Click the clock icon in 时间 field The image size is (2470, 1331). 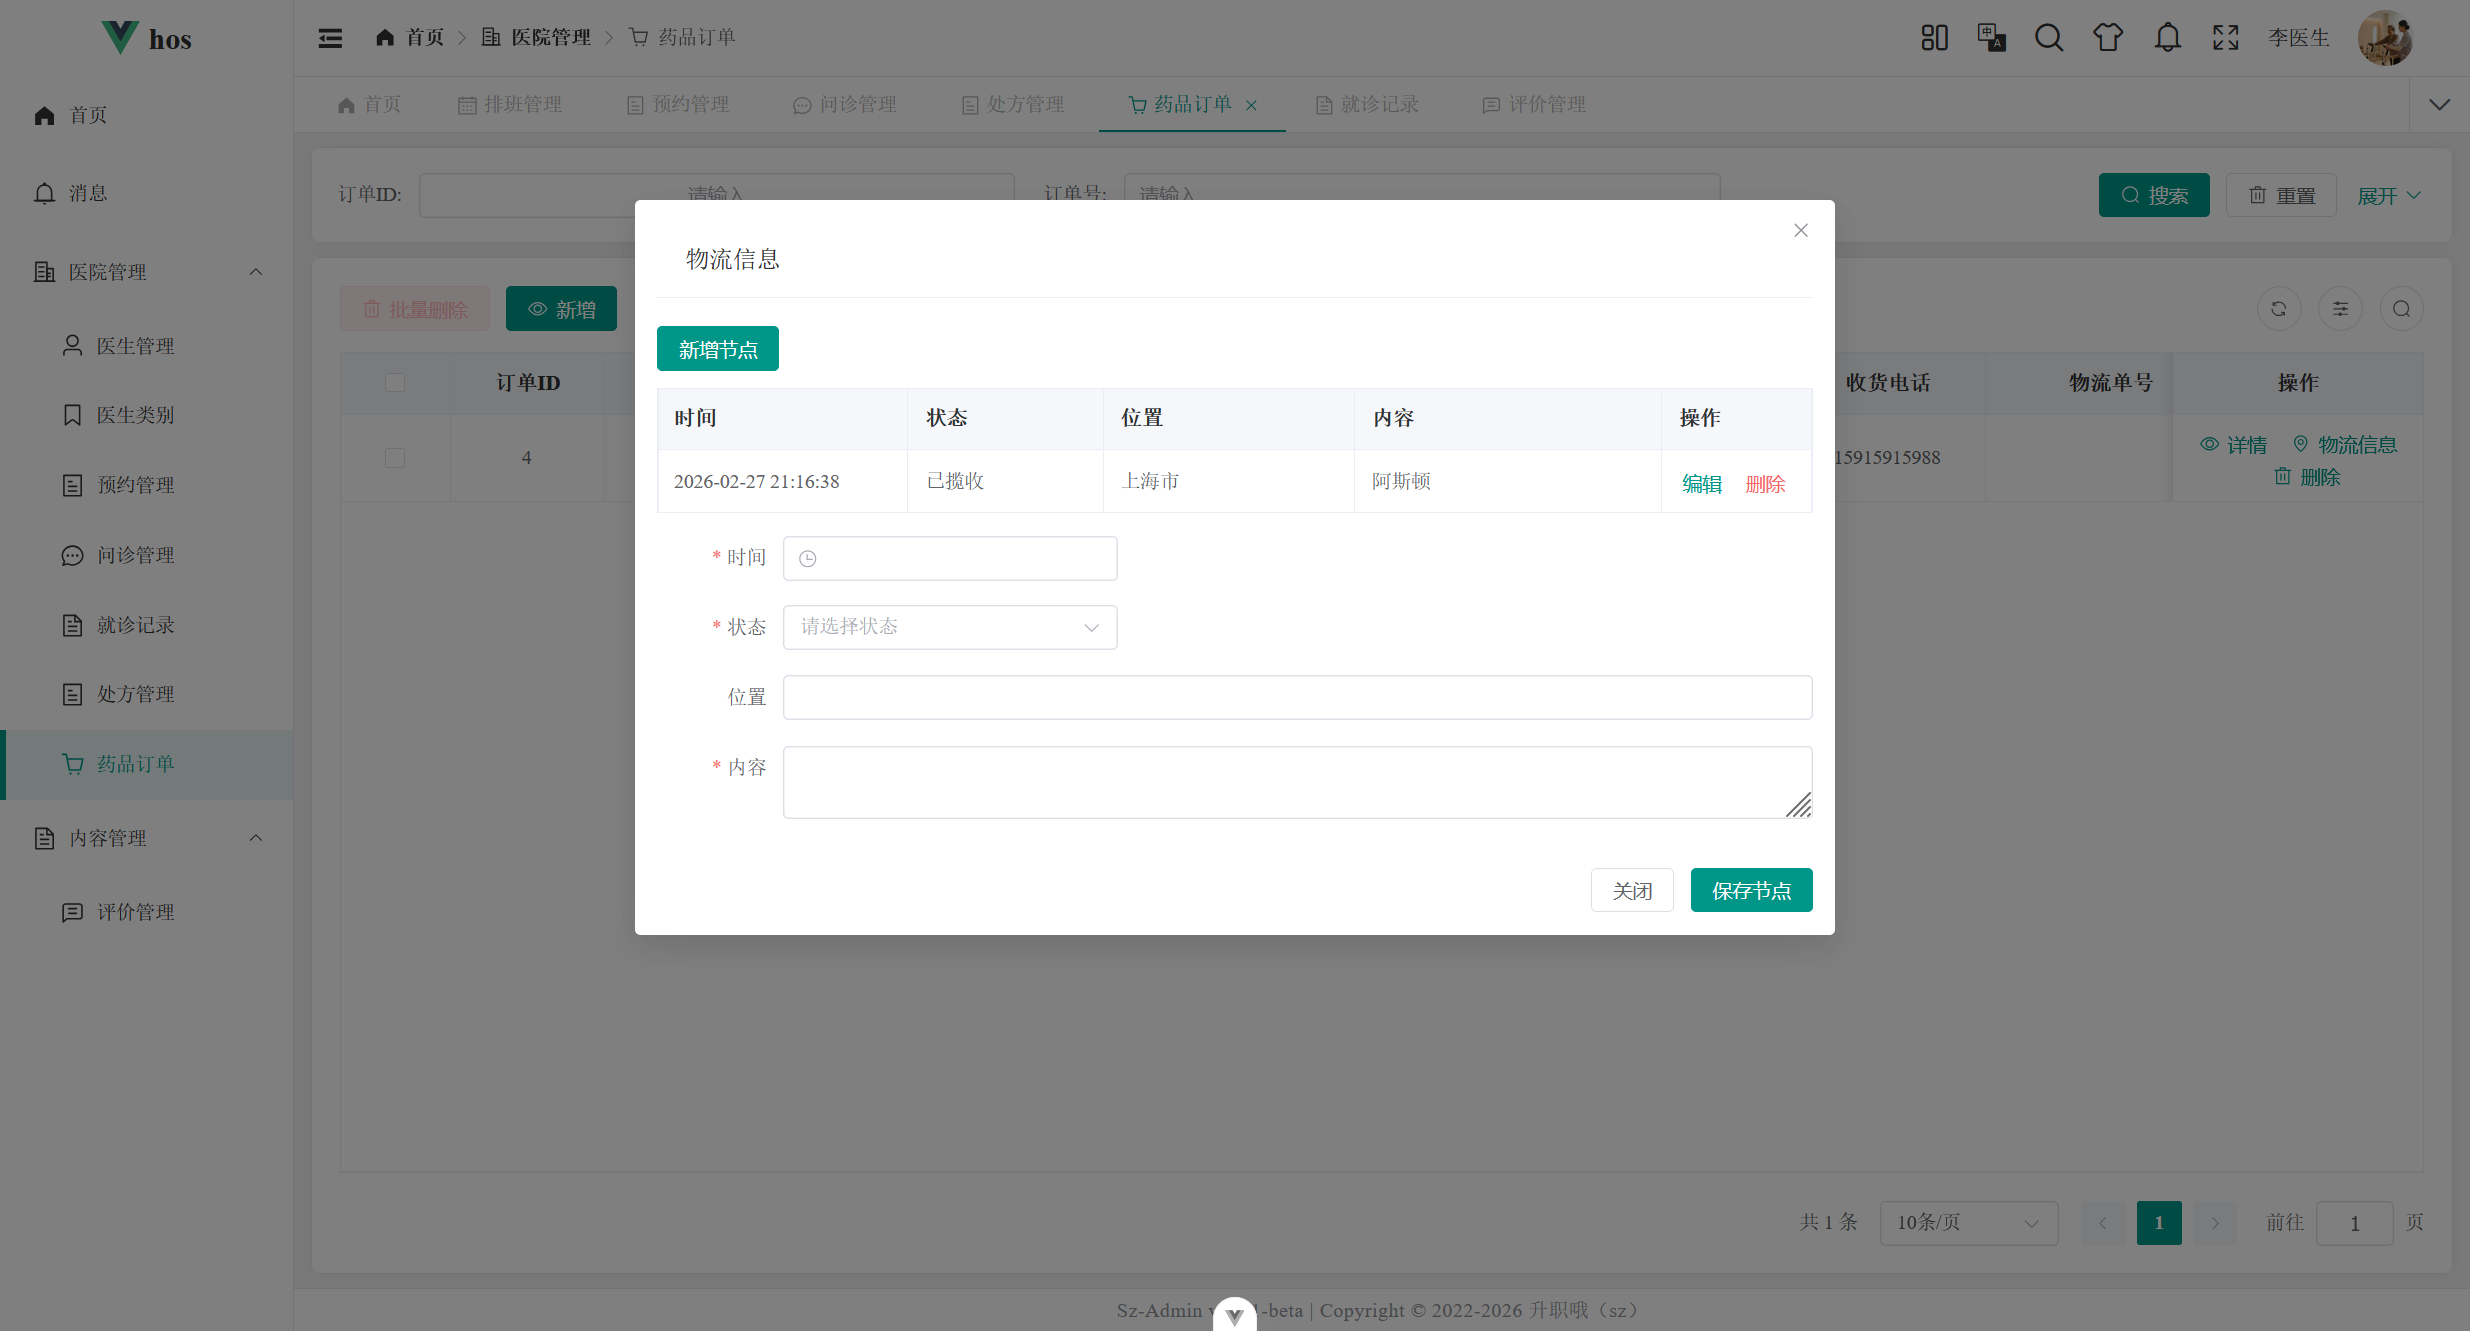[x=808, y=559]
